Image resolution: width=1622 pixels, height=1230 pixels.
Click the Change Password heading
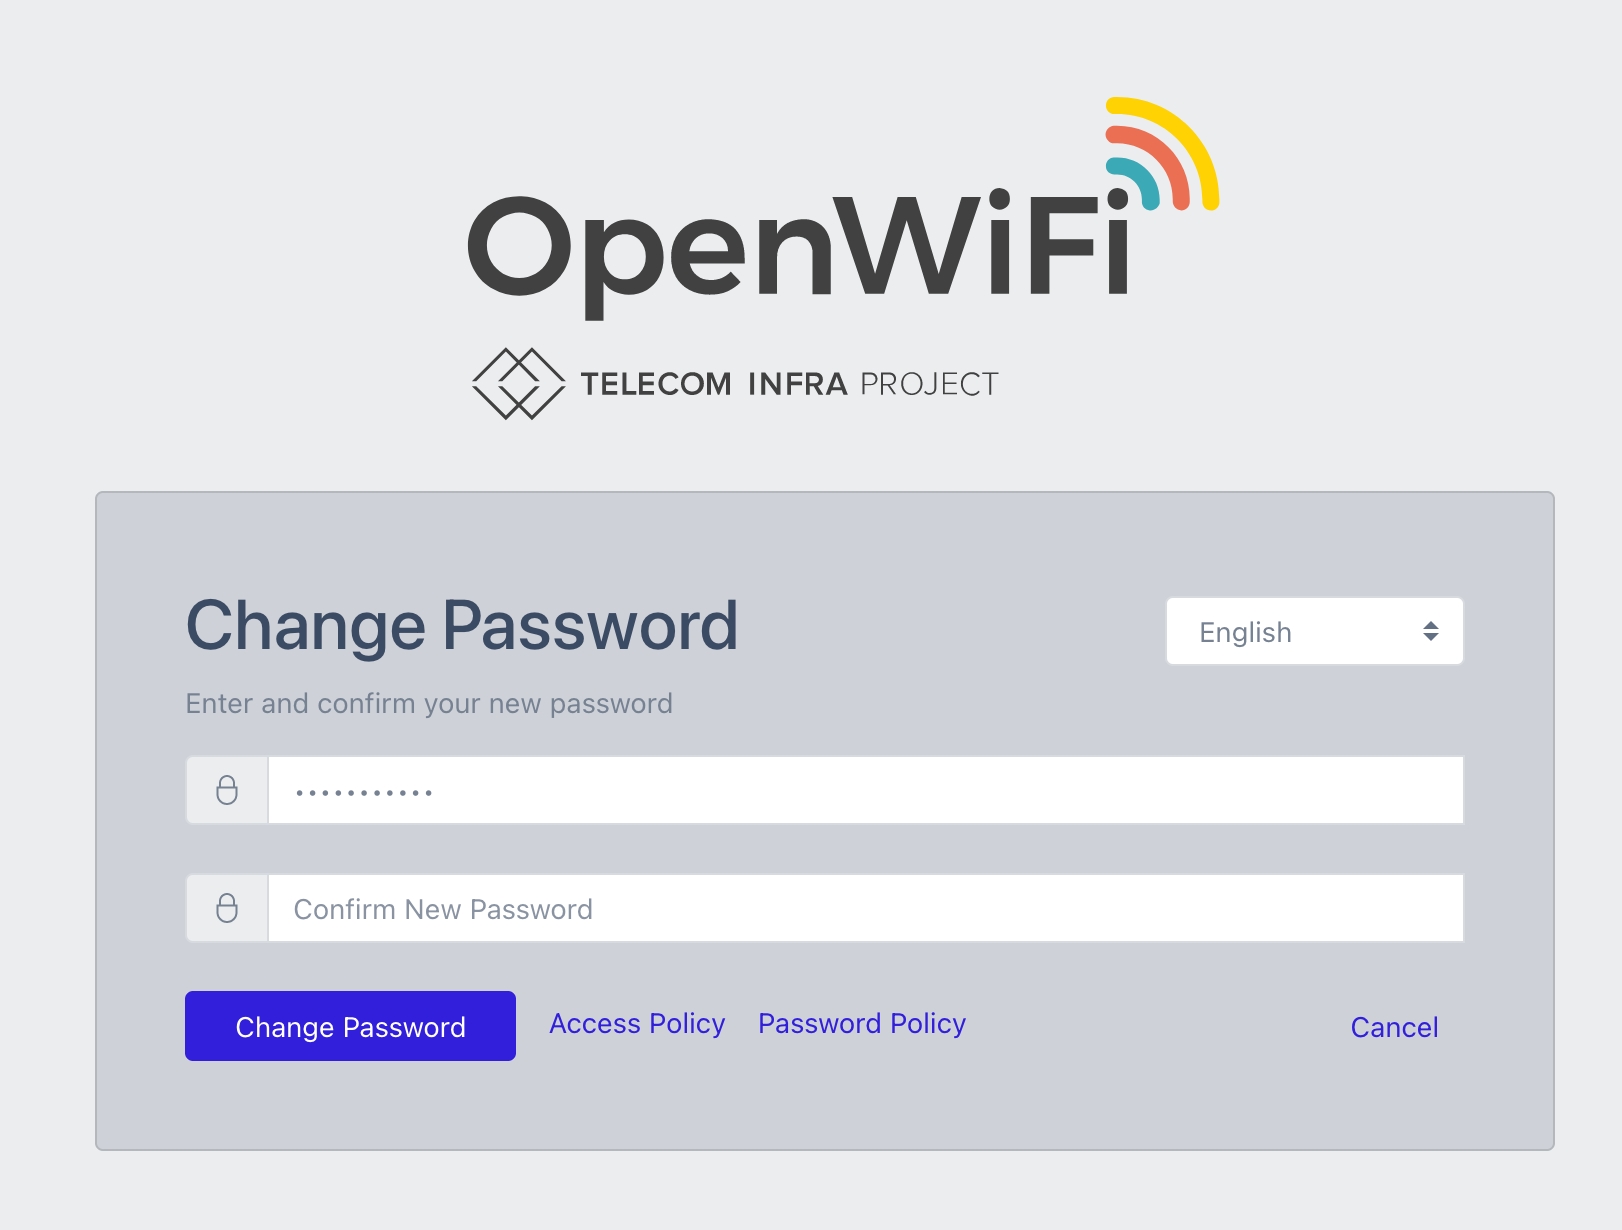tap(461, 626)
